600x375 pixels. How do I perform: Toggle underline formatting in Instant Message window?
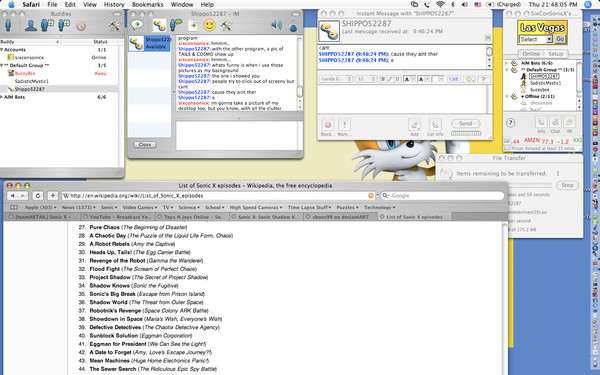tap(397, 79)
